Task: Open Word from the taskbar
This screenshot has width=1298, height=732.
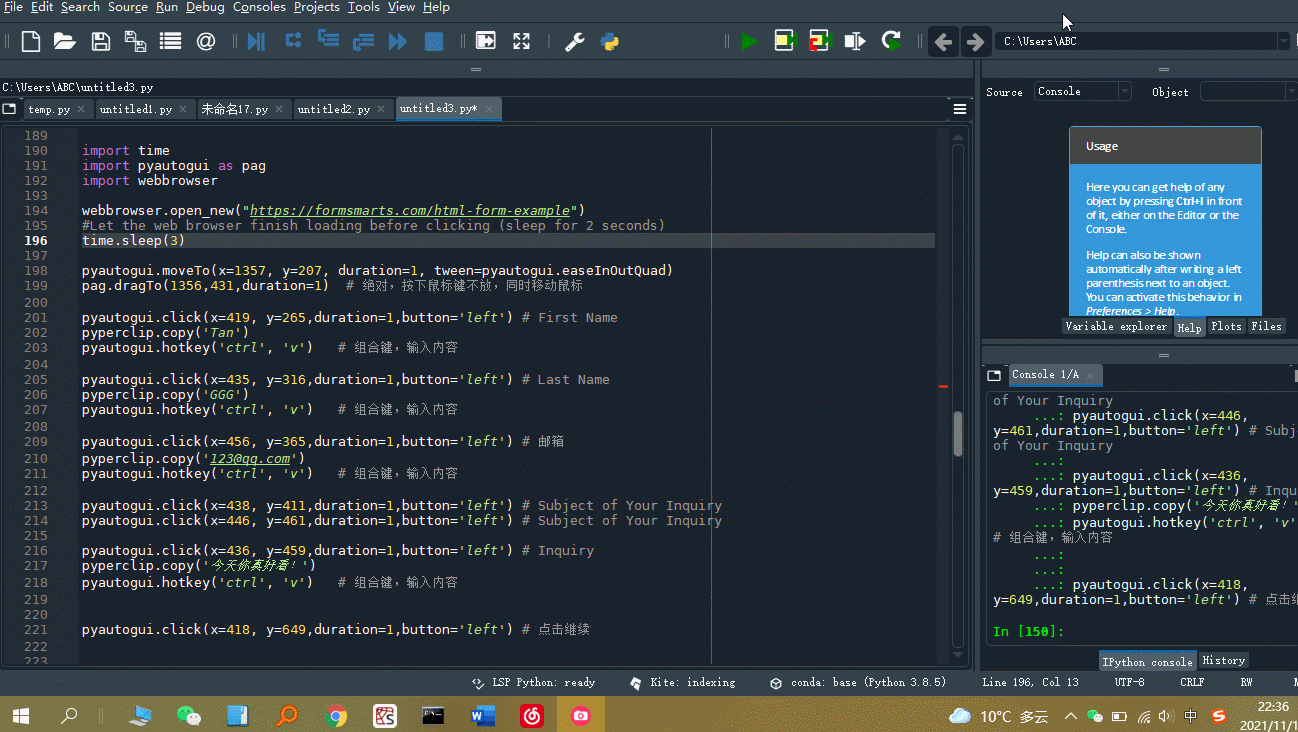Action: pyautogui.click(x=483, y=716)
